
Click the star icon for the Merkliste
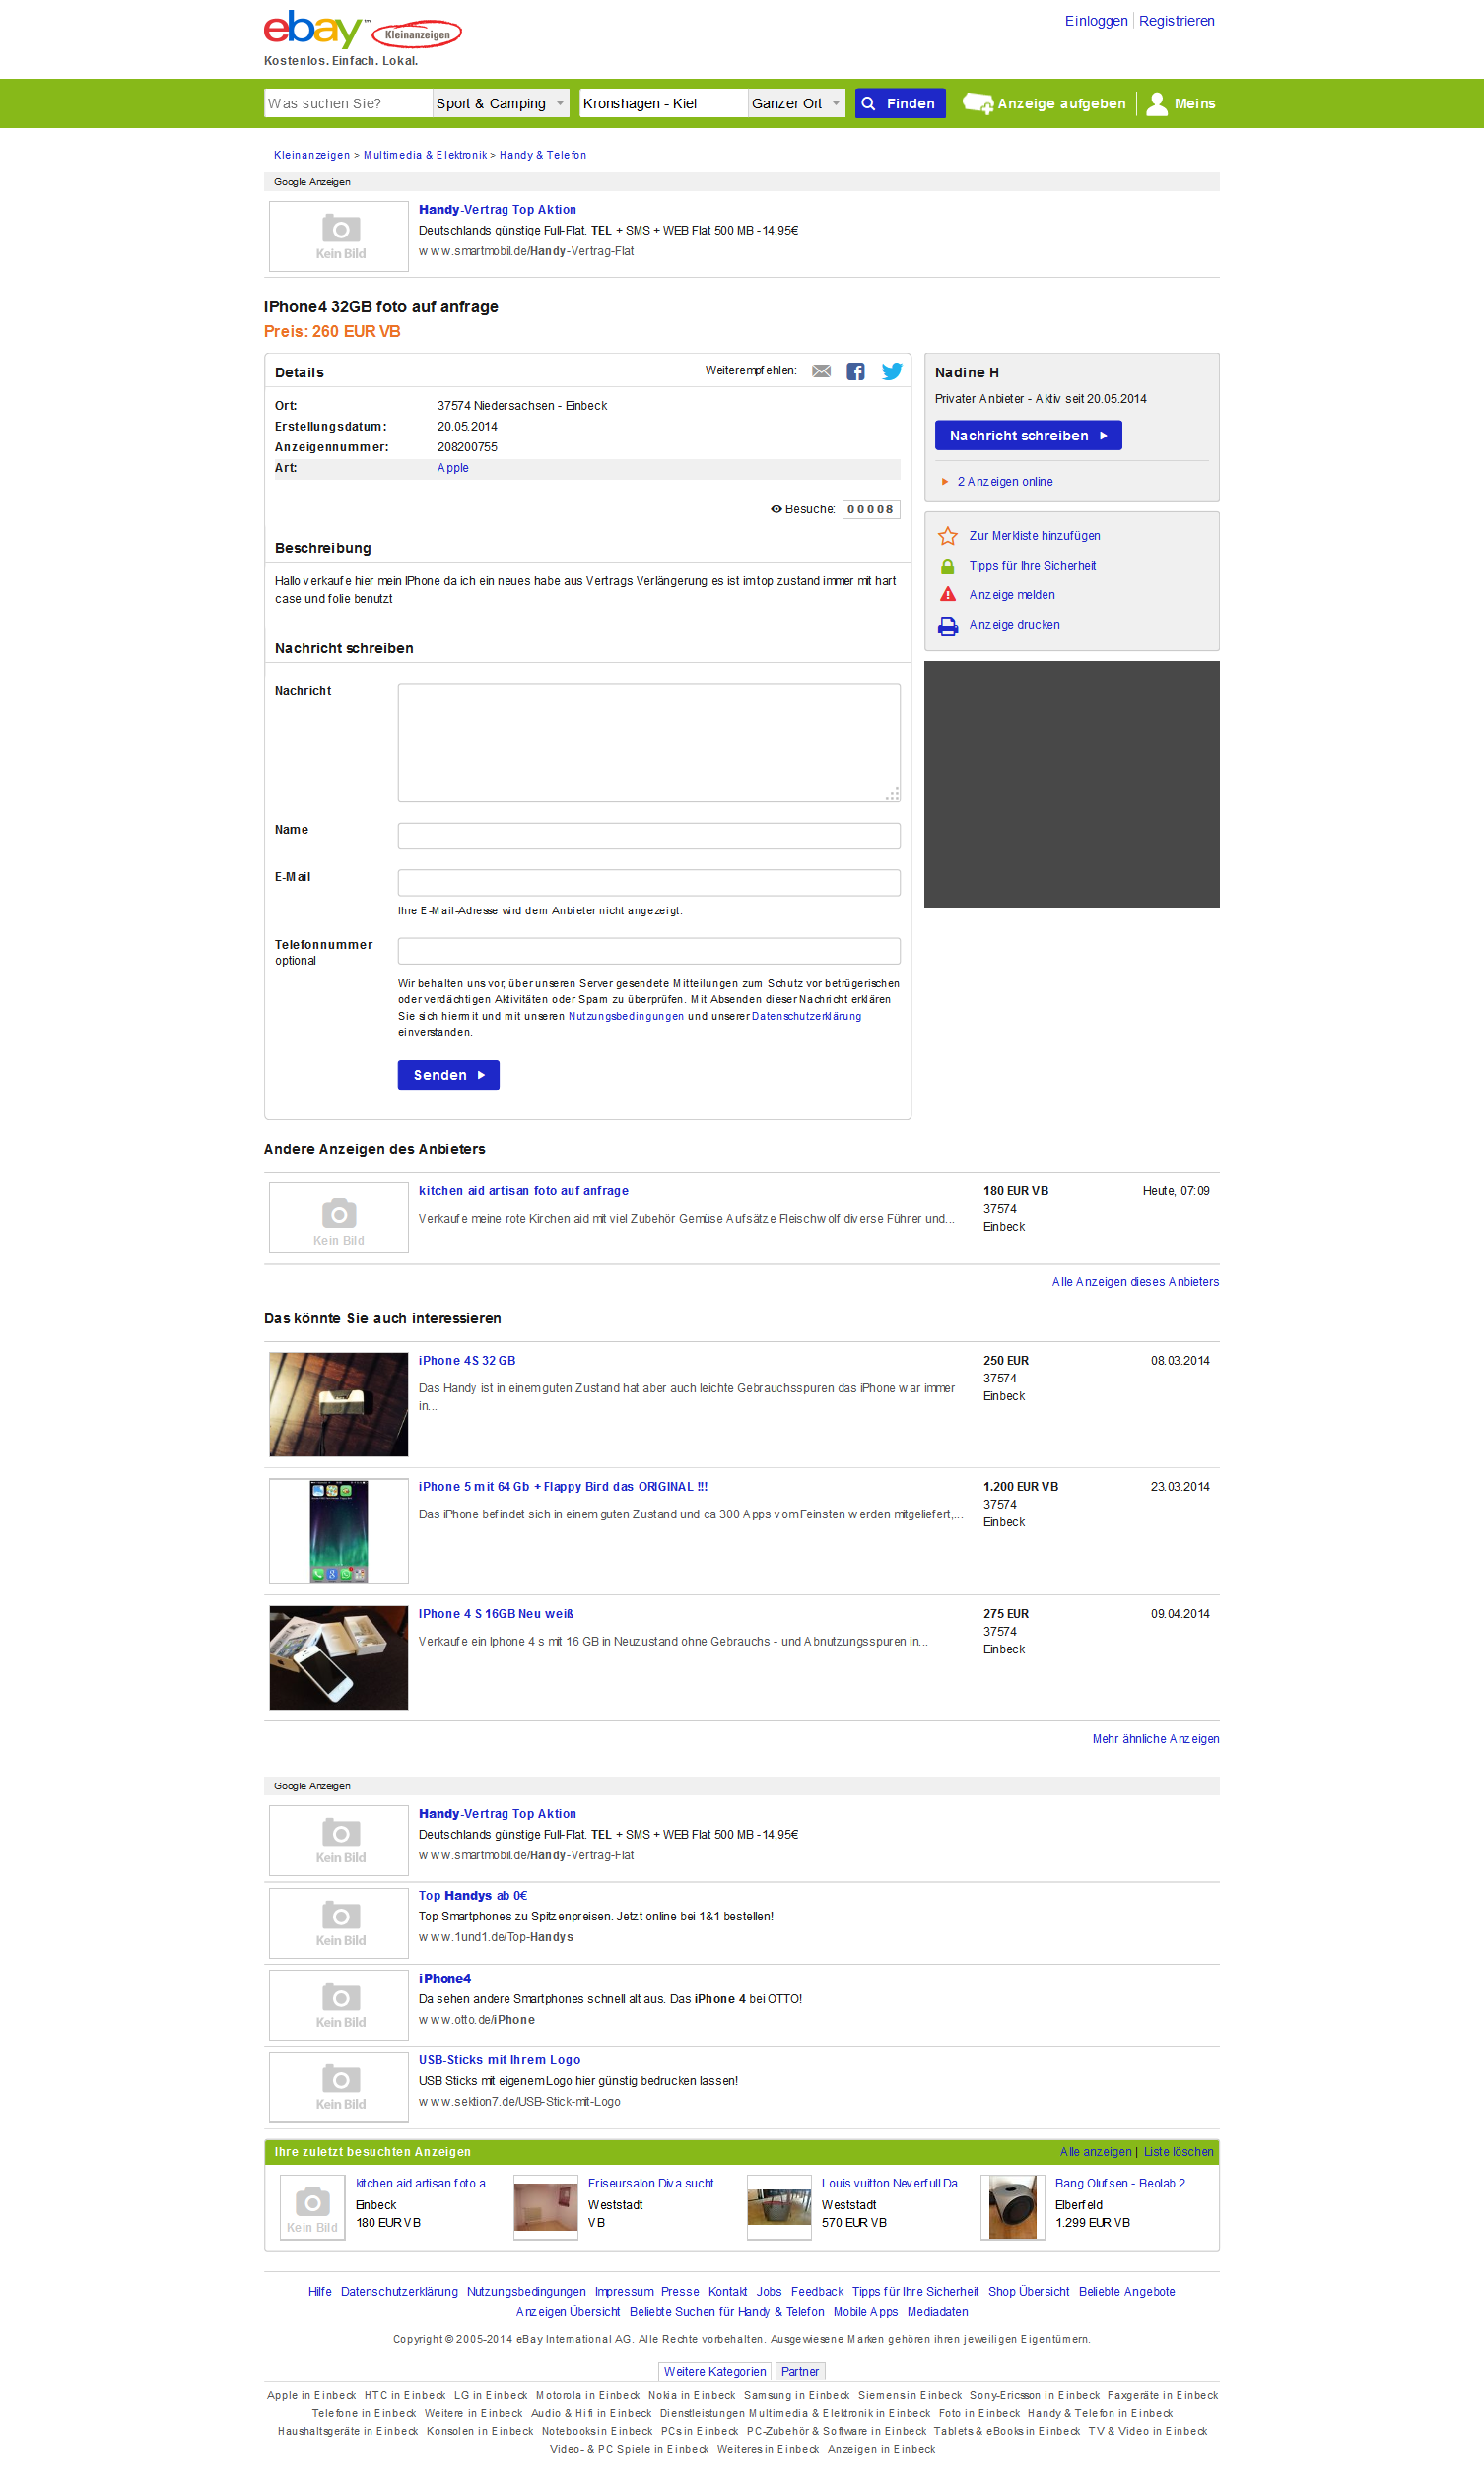948,536
